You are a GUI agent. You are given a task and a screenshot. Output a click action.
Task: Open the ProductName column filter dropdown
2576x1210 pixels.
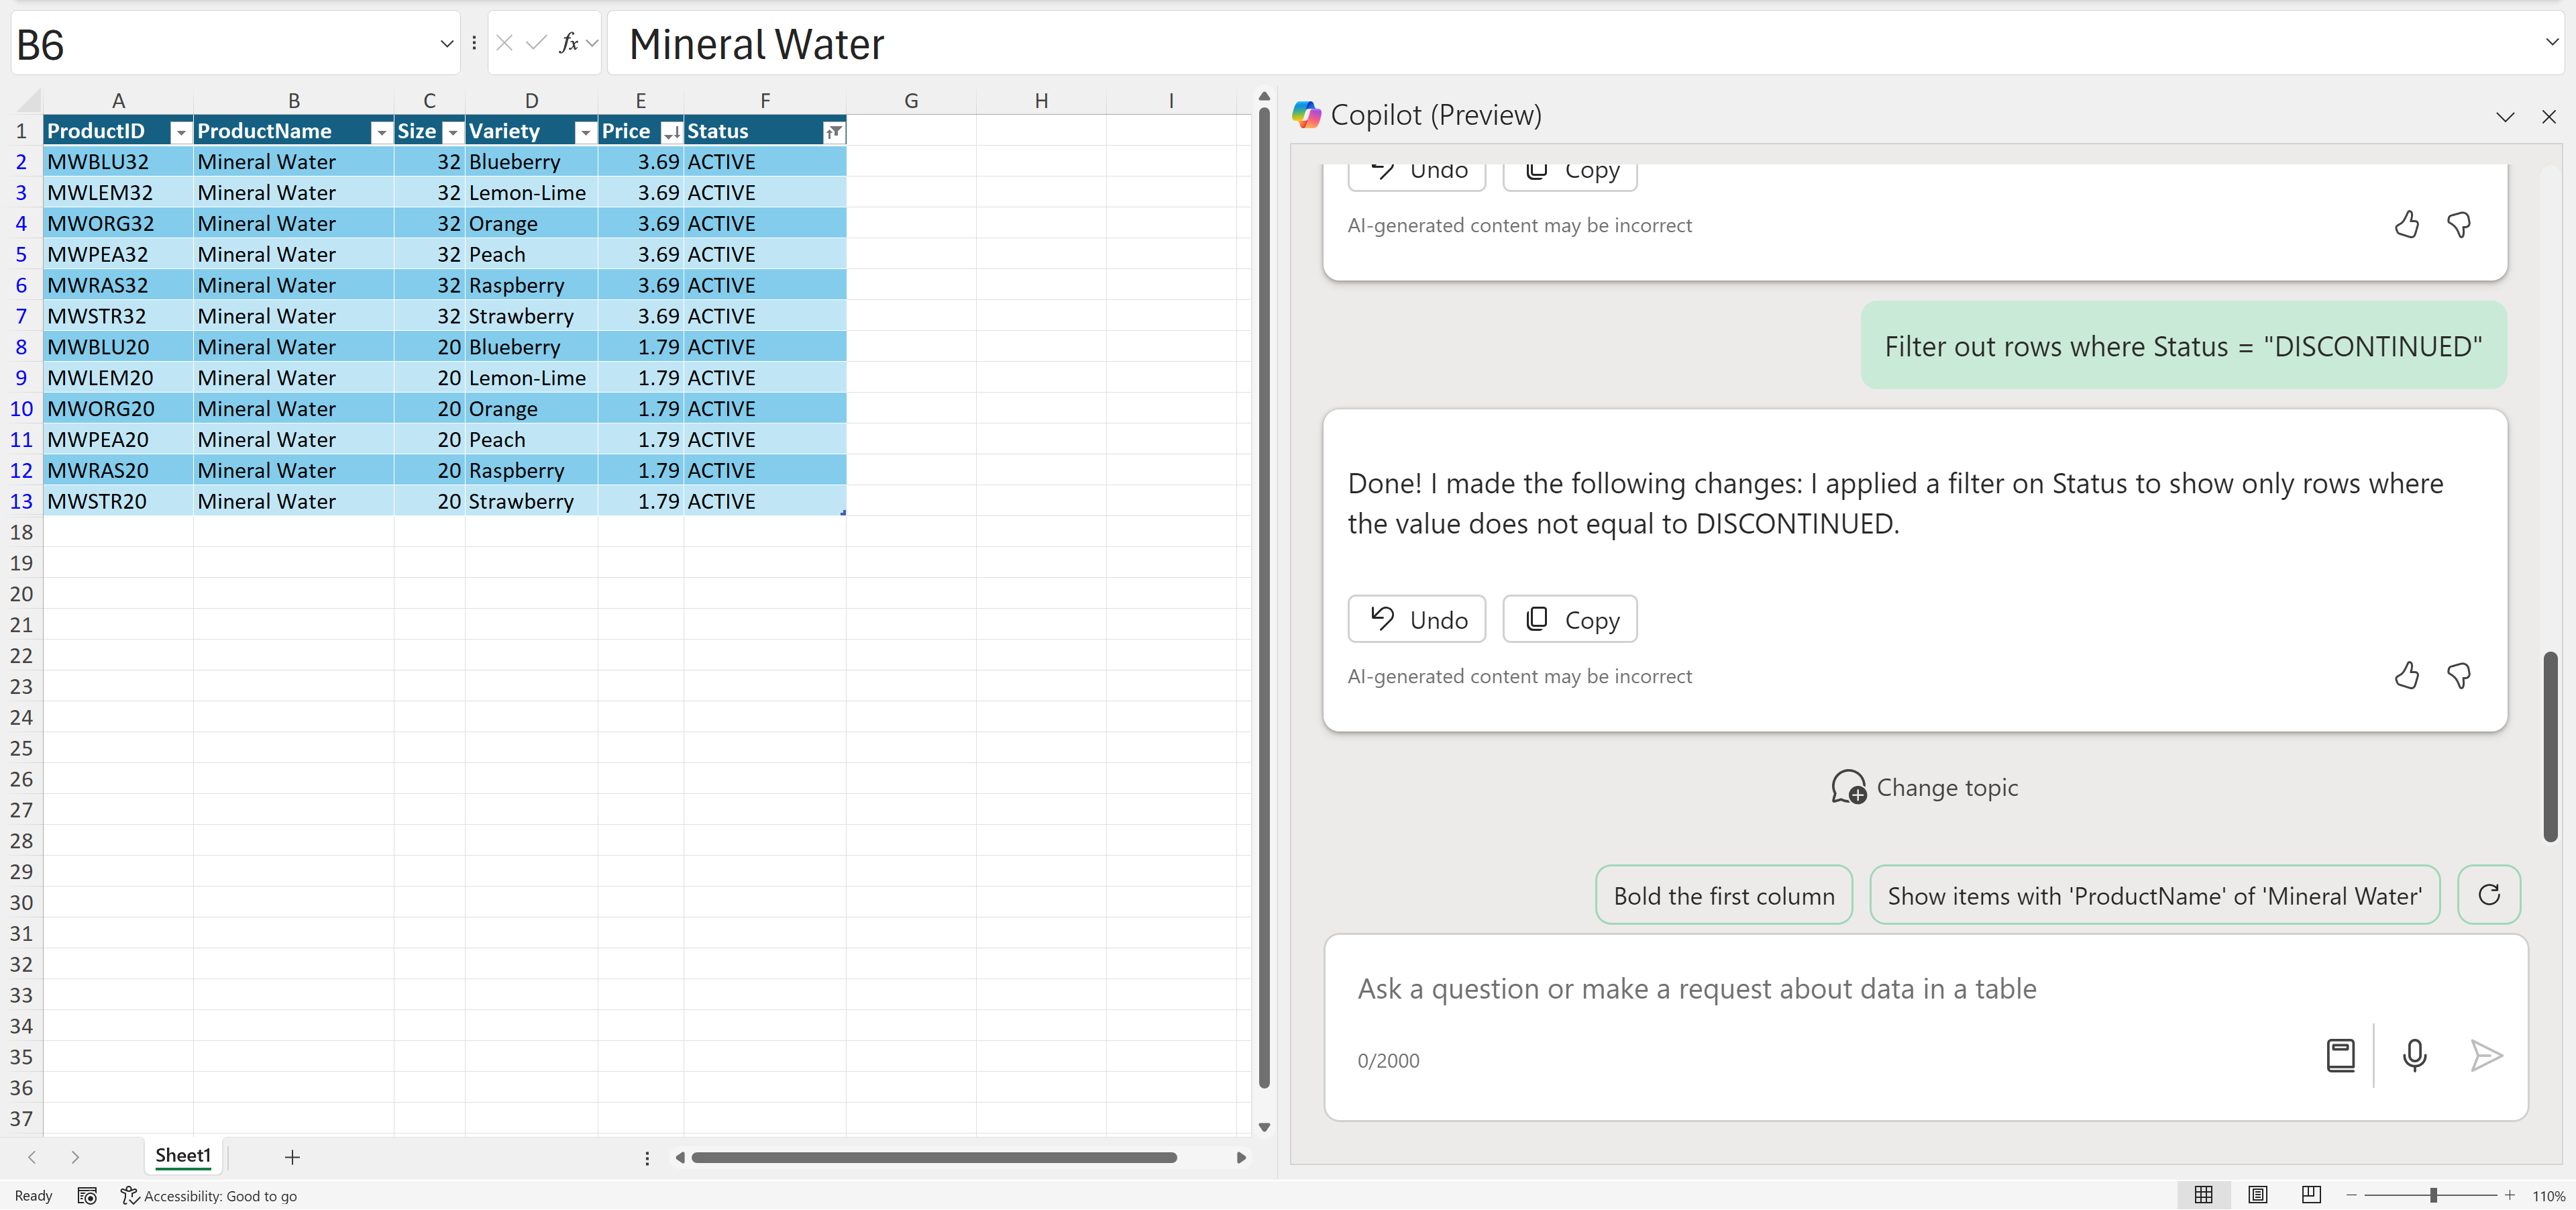pyautogui.click(x=381, y=132)
